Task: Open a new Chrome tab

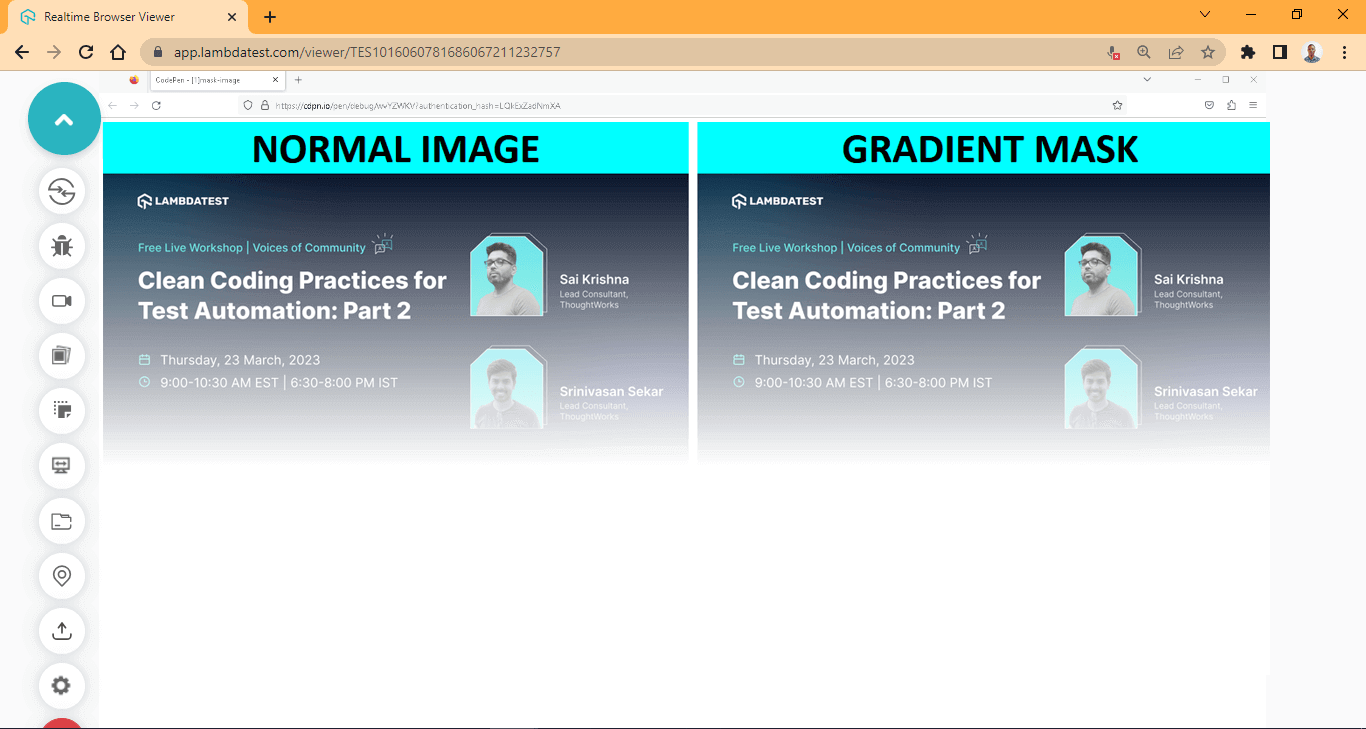Action: pyautogui.click(x=270, y=17)
